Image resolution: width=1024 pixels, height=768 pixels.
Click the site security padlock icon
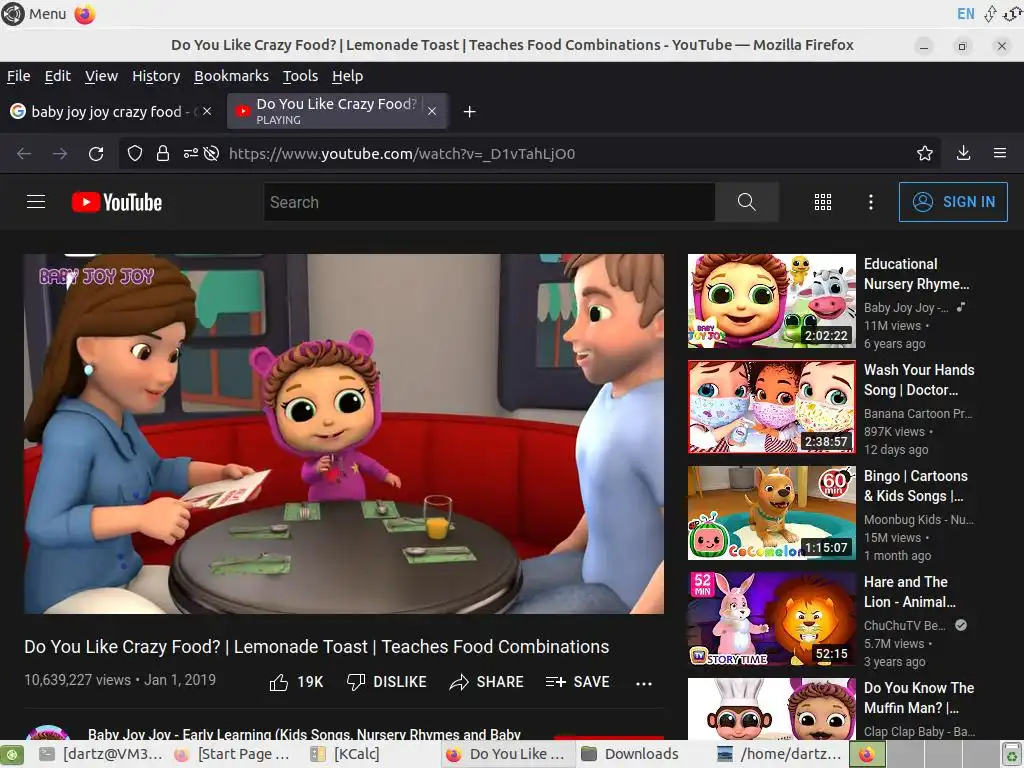163,153
